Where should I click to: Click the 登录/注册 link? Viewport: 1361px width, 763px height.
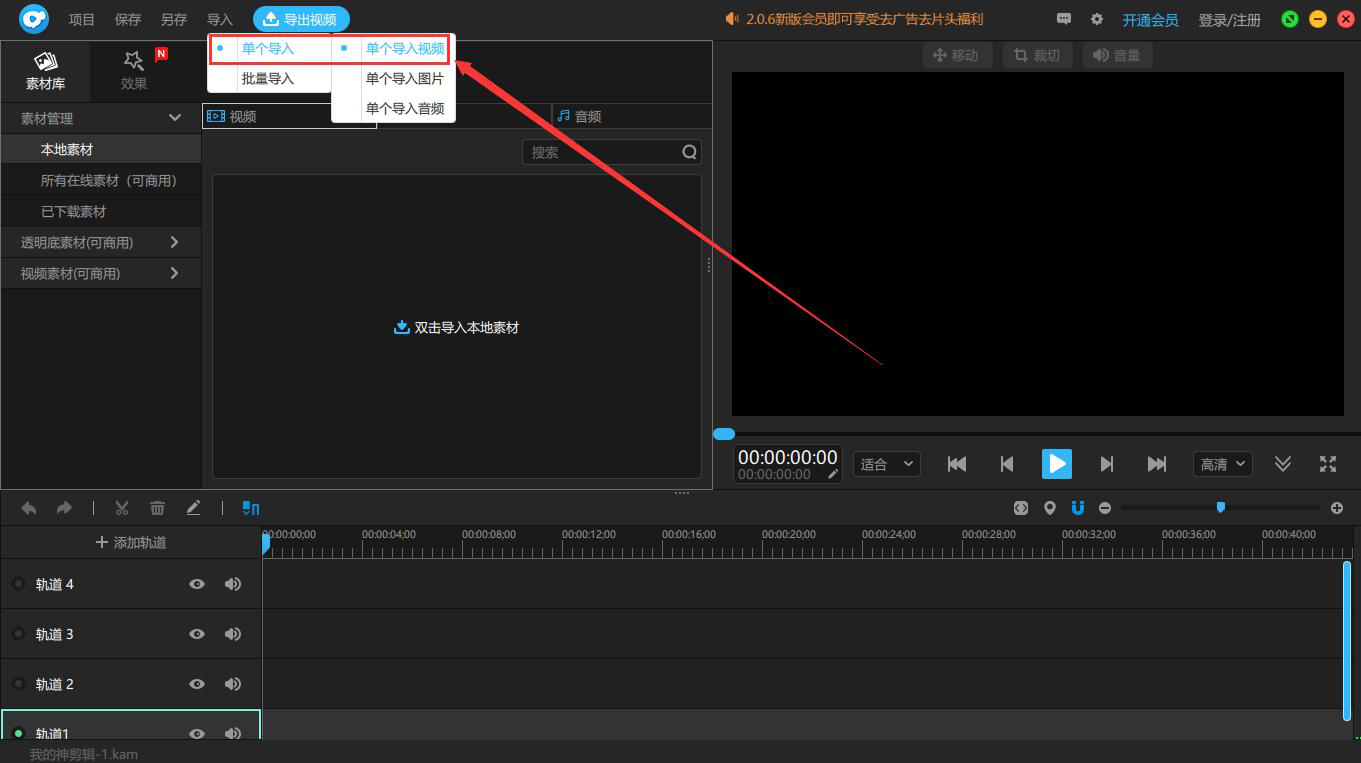[x=1230, y=20]
